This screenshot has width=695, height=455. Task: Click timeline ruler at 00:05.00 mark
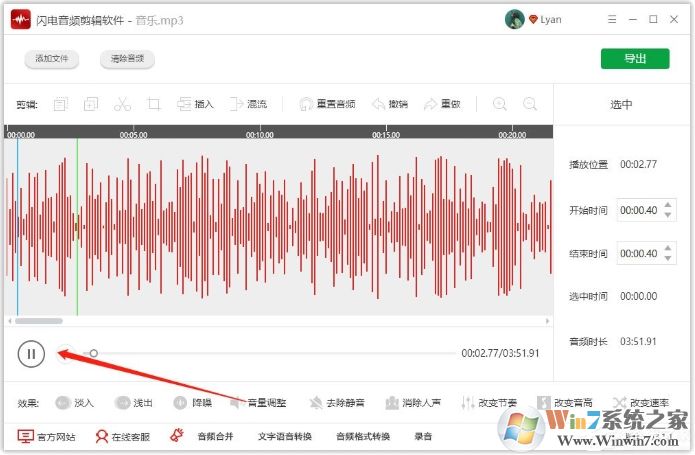(133, 134)
